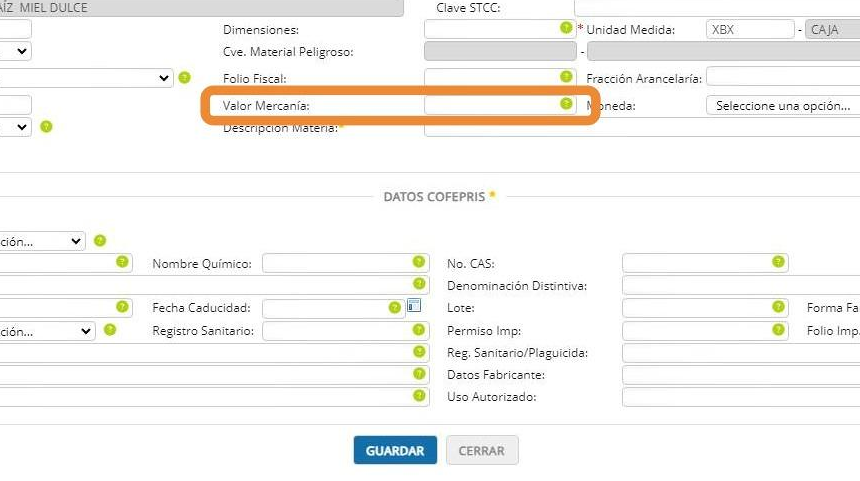Click help icon beside Folio Fiscal field
860x481 pixels.
(x=566, y=76)
